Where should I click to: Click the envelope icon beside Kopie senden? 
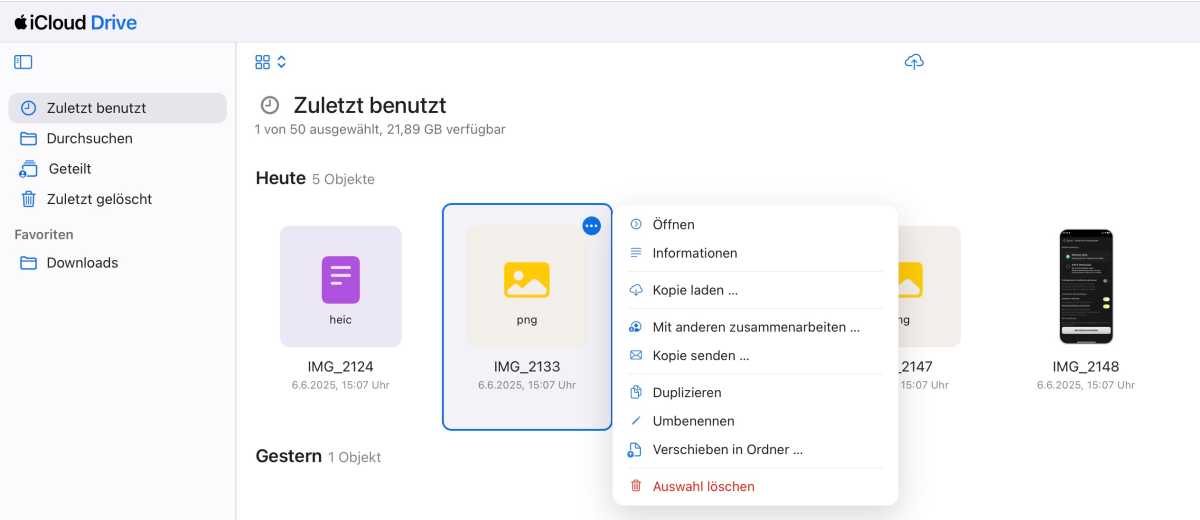[635, 355]
